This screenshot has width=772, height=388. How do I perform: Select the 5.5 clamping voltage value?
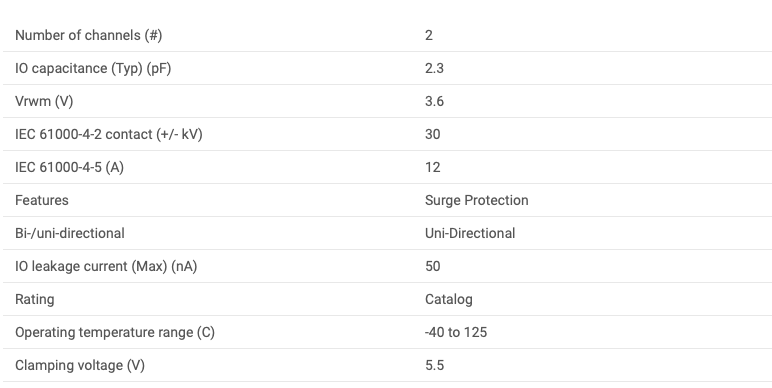point(434,365)
